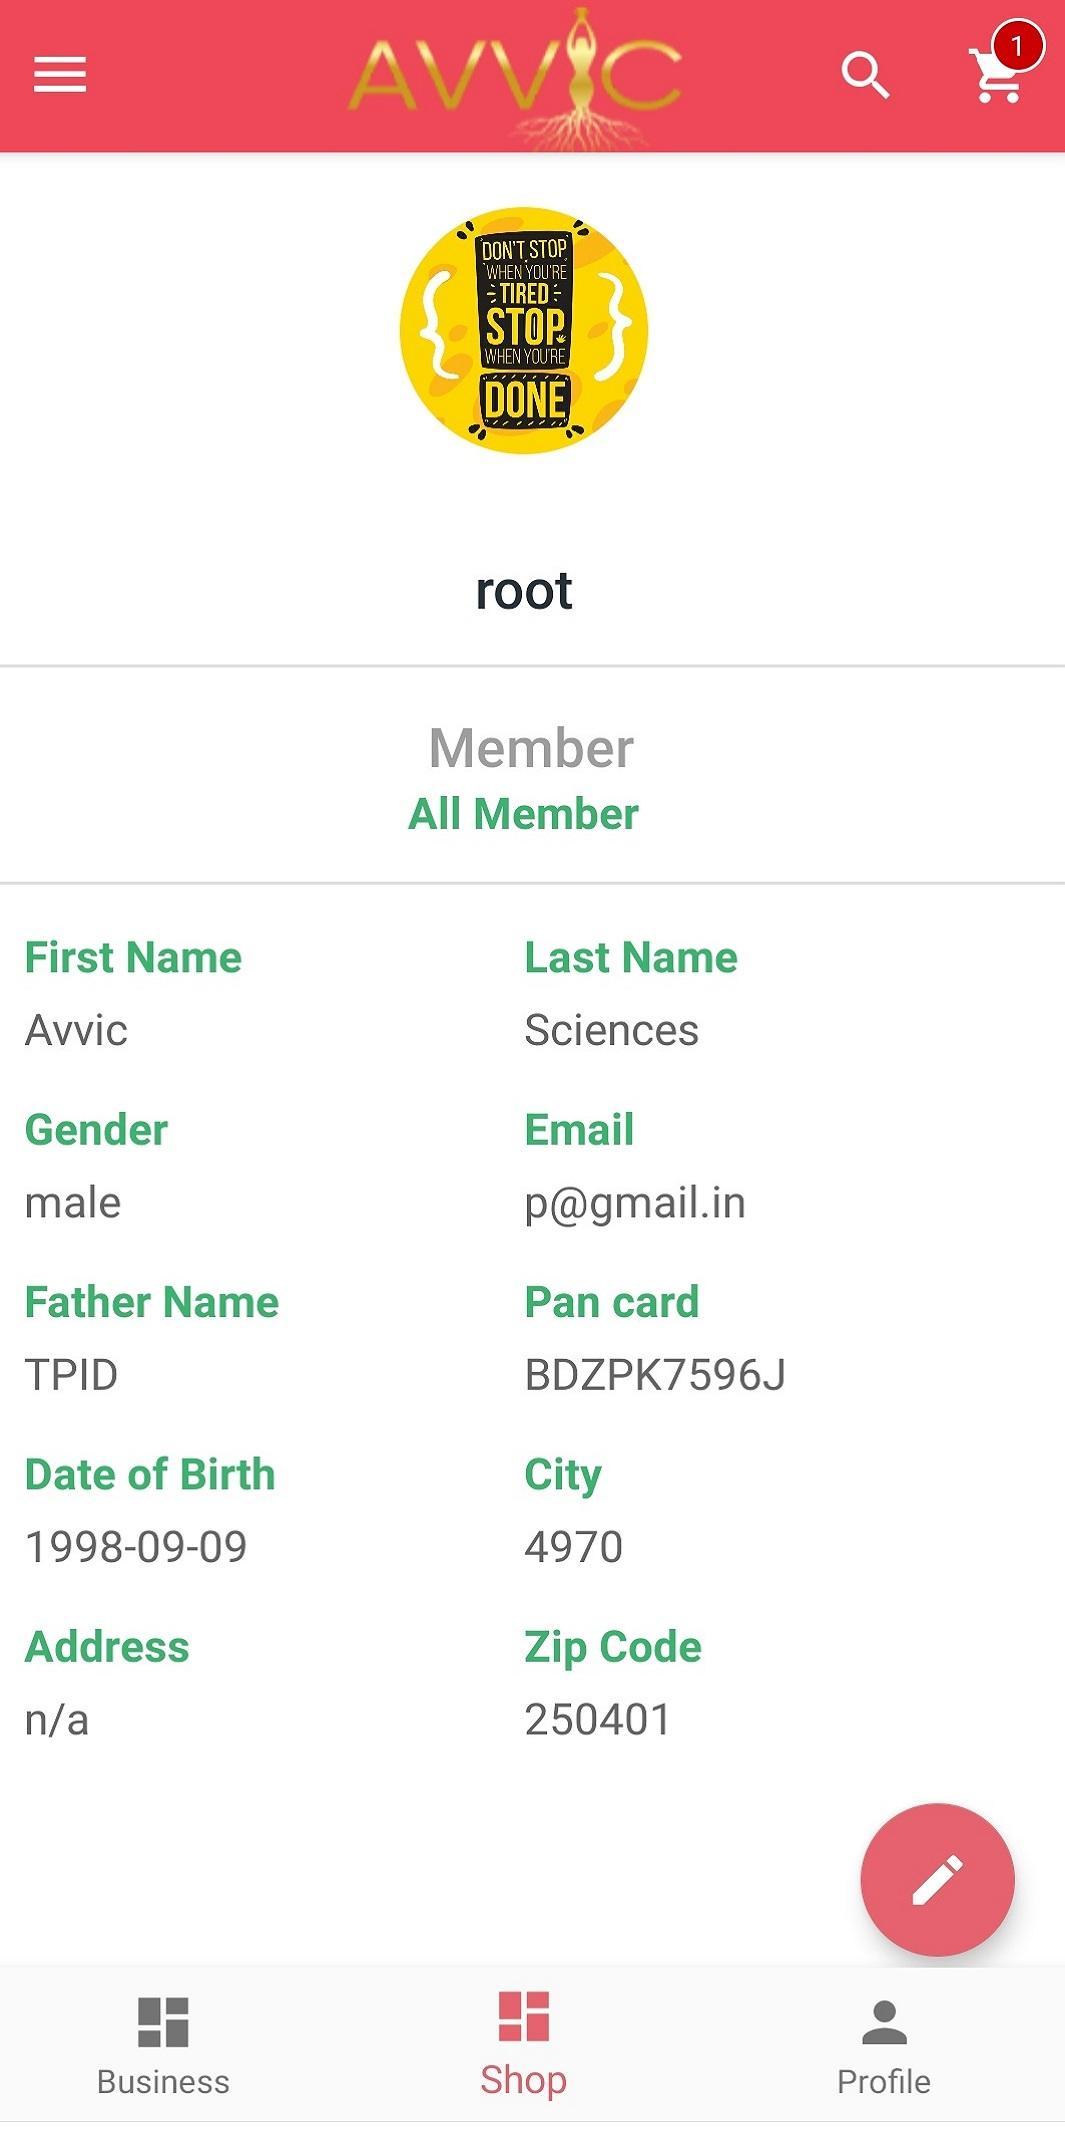Tap the red cart badge count
Screen dimensions: 1065x2129
[x=1017, y=45]
